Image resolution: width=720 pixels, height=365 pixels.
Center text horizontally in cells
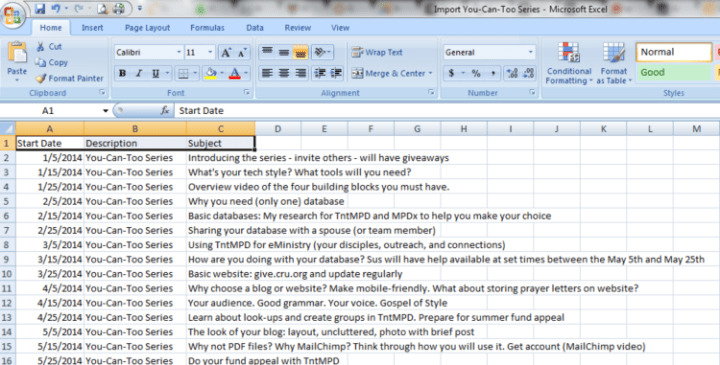point(284,73)
